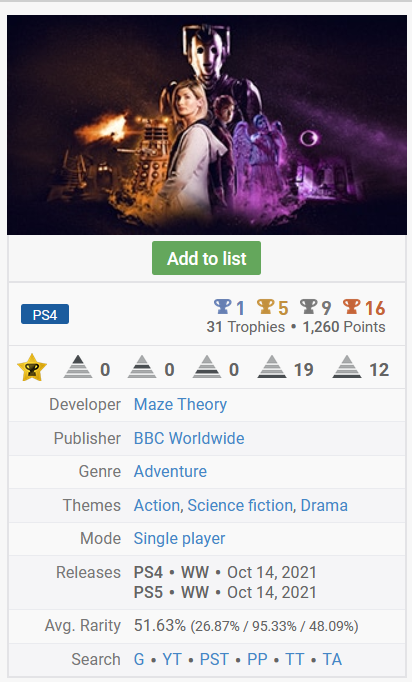
Task: Select the rarity pyramid icon showing 19
Action: tap(271, 367)
